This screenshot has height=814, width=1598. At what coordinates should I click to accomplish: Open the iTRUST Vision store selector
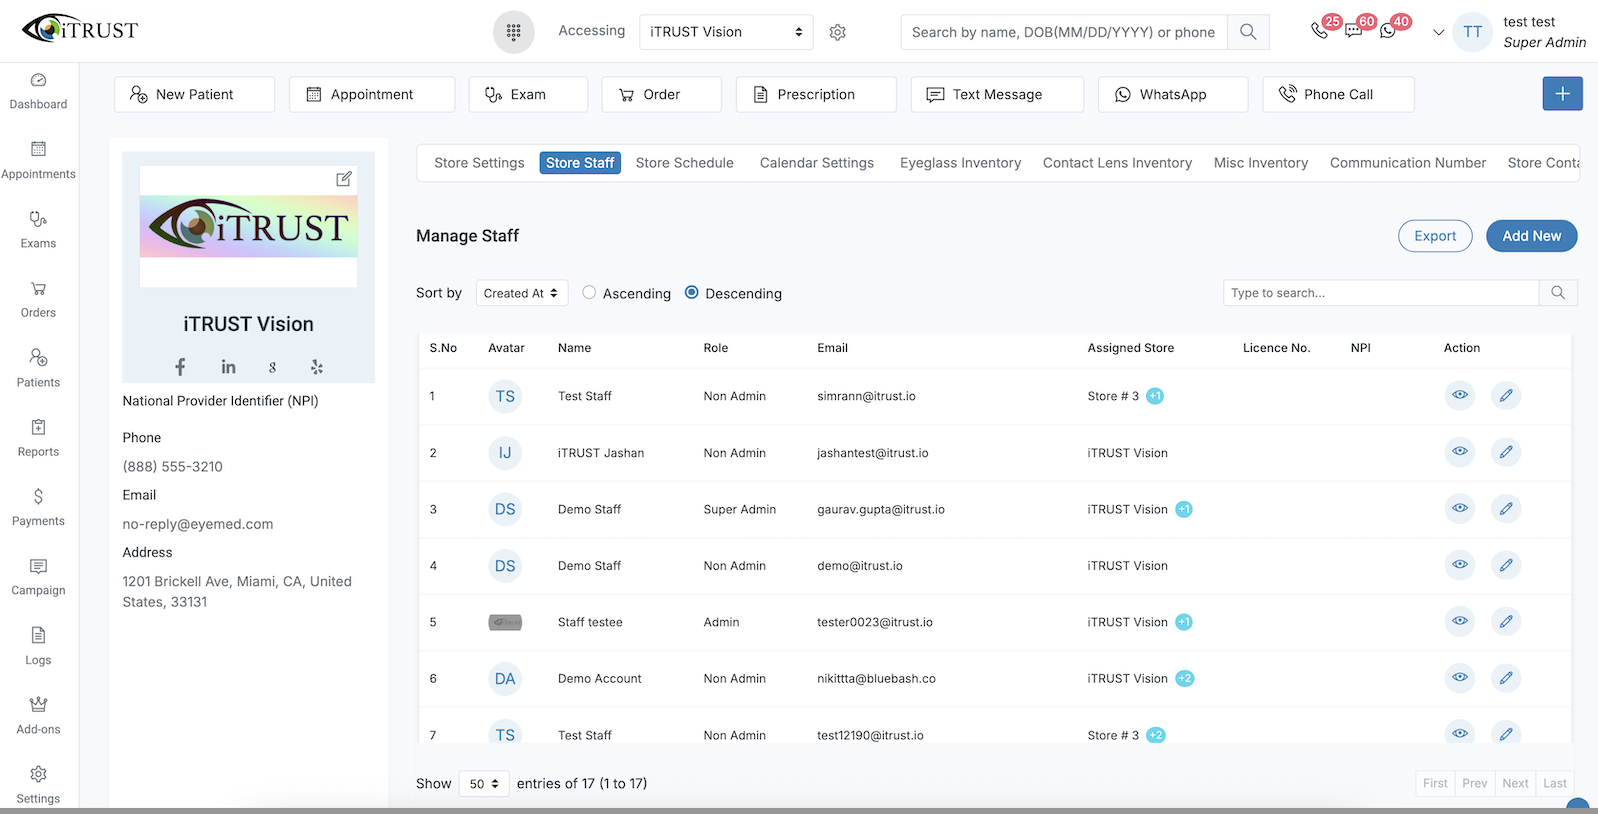726,32
